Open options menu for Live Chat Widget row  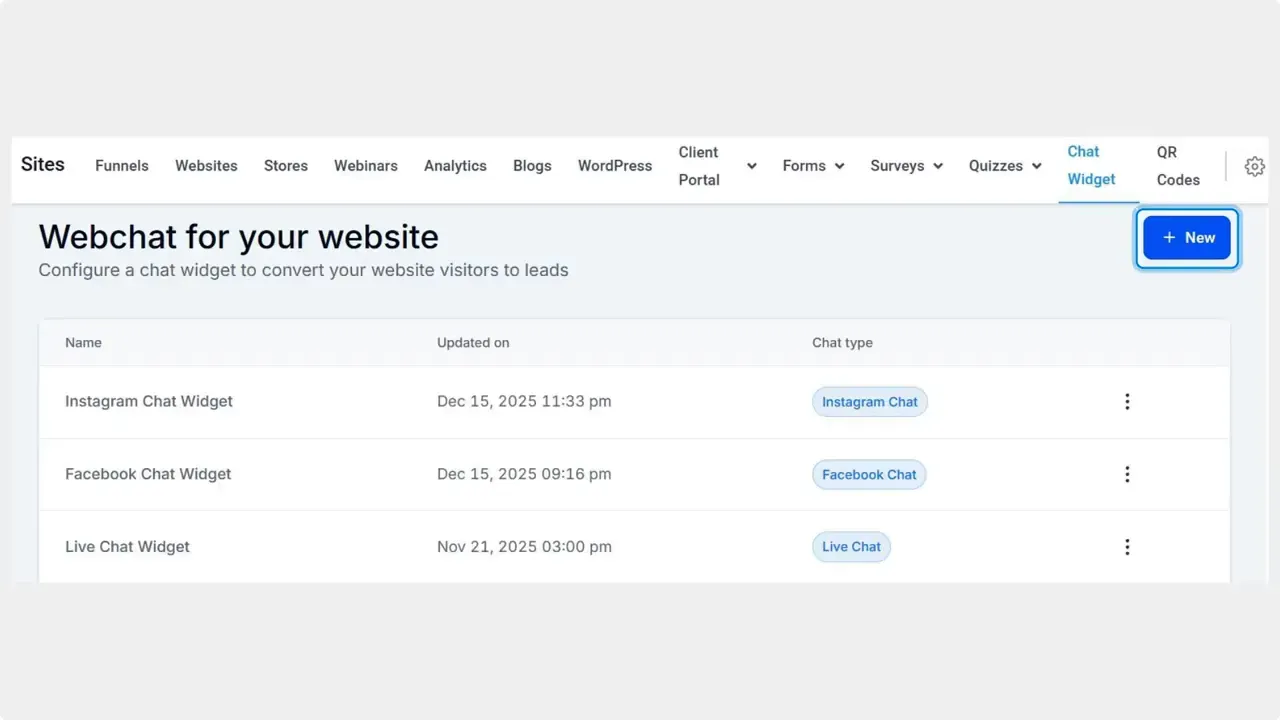click(1127, 547)
